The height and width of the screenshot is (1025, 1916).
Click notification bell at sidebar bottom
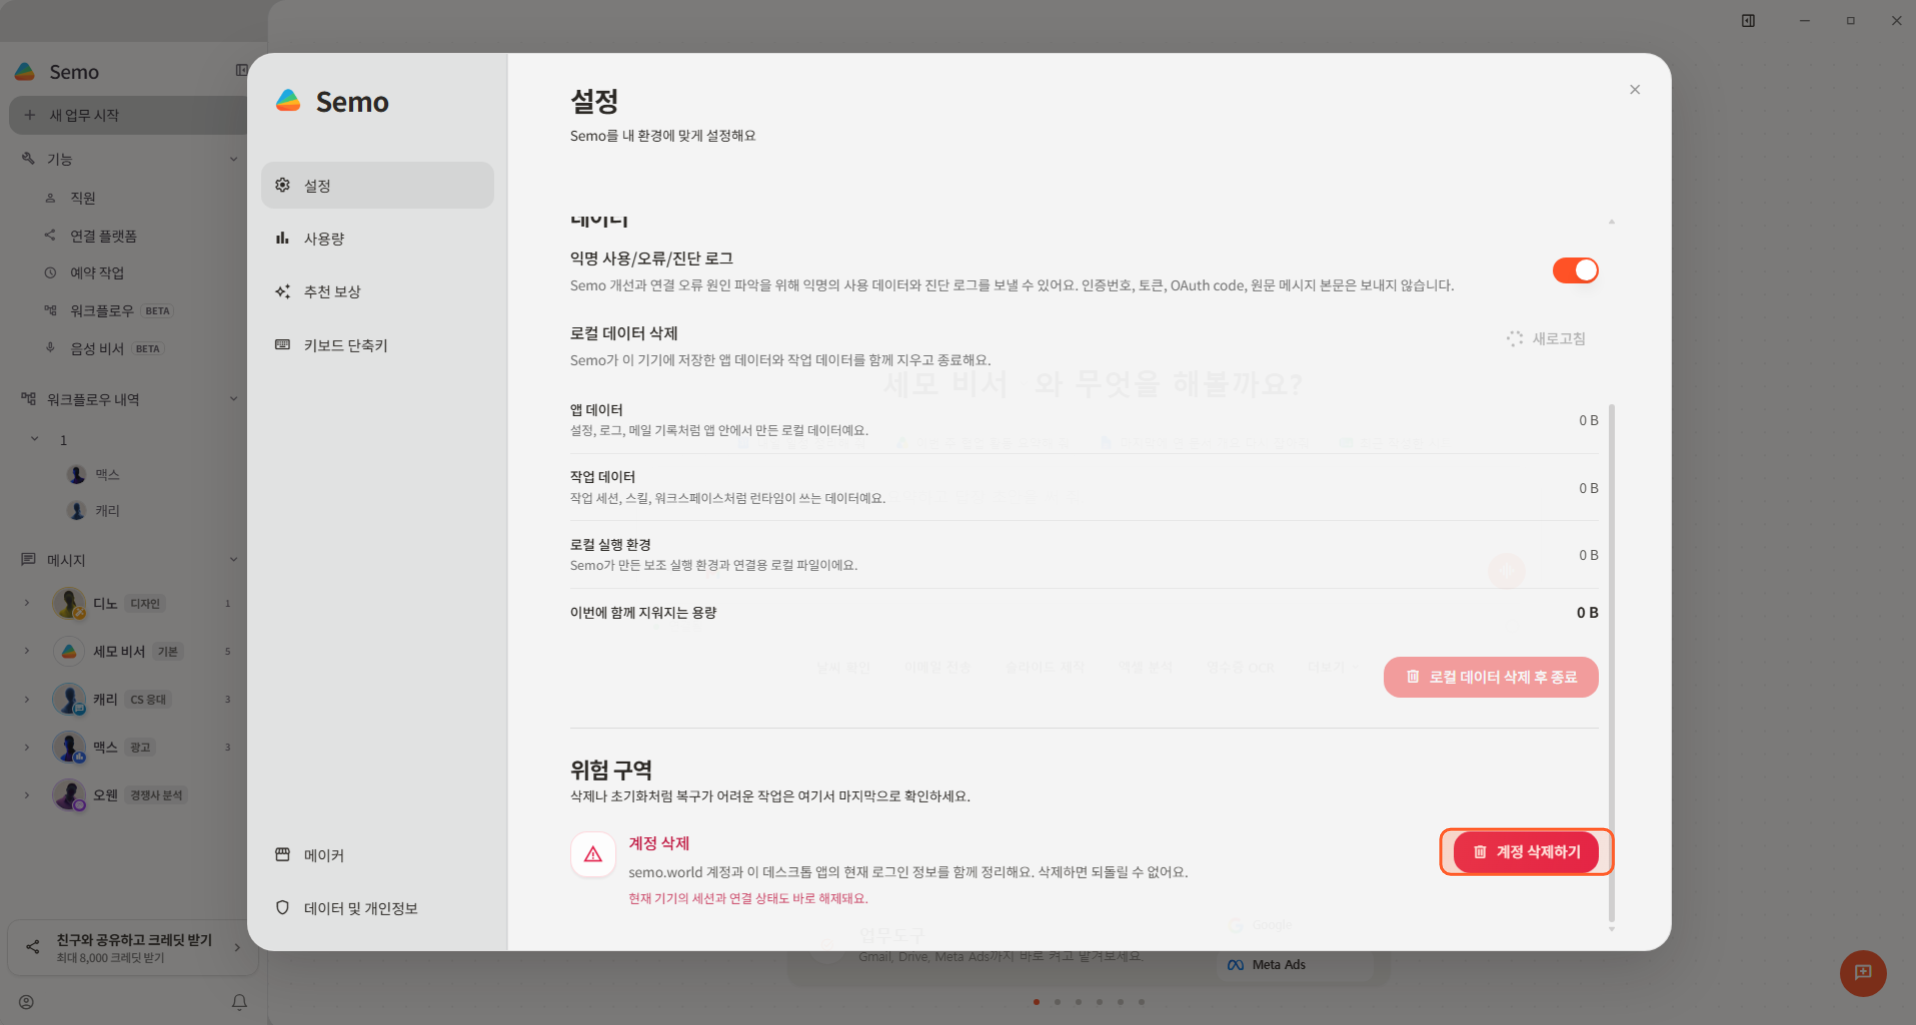click(x=239, y=1002)
